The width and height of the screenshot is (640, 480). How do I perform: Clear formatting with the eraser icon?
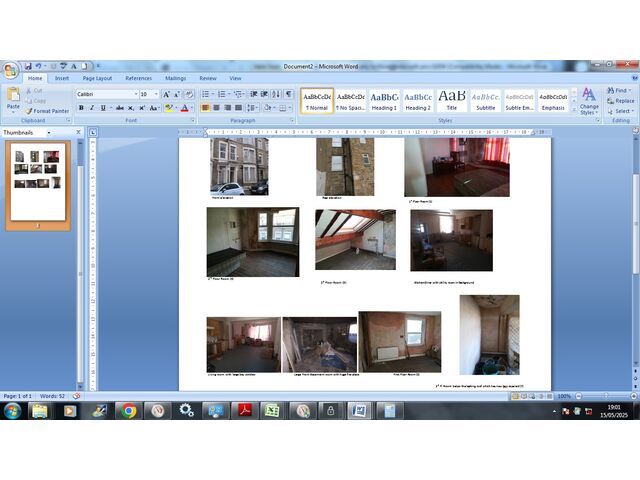pos(189,94)
